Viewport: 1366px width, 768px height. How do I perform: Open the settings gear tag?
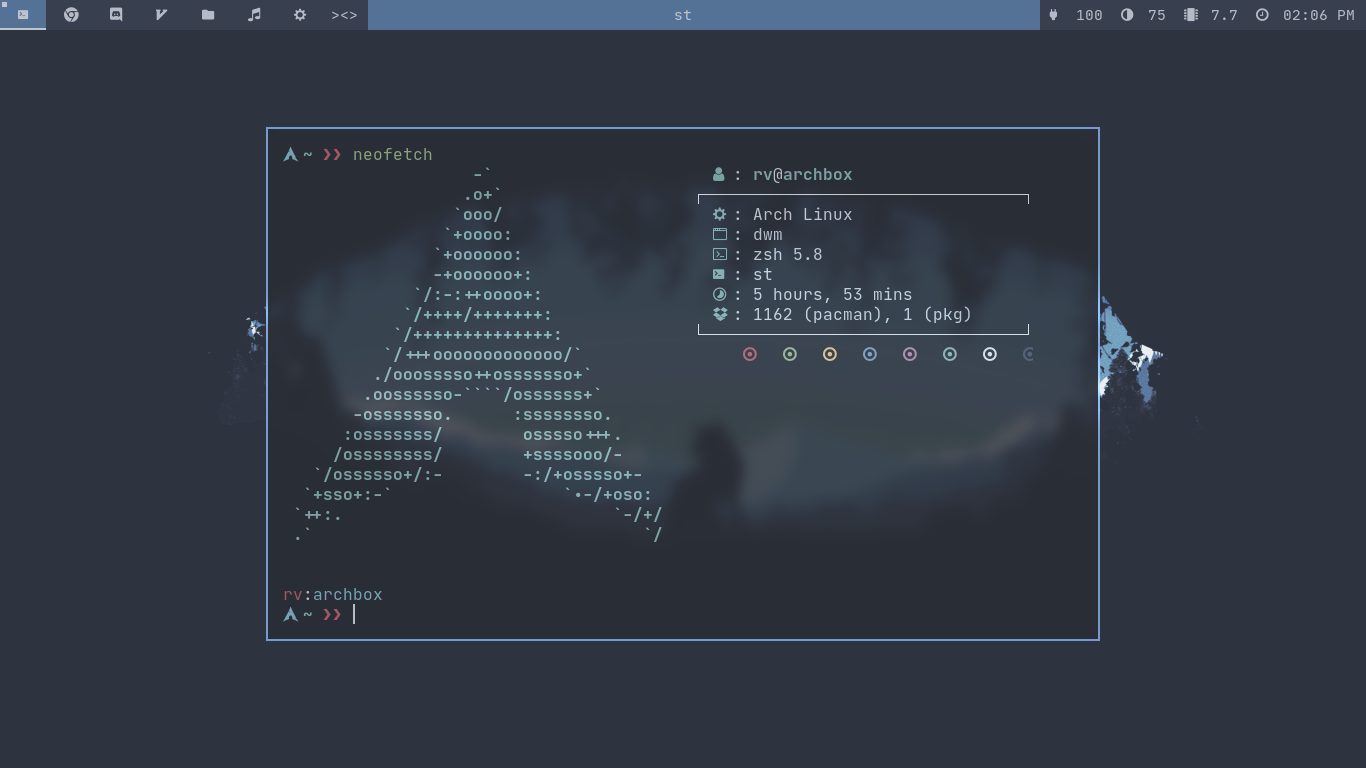pyautogui.click(x=300, y=15)
